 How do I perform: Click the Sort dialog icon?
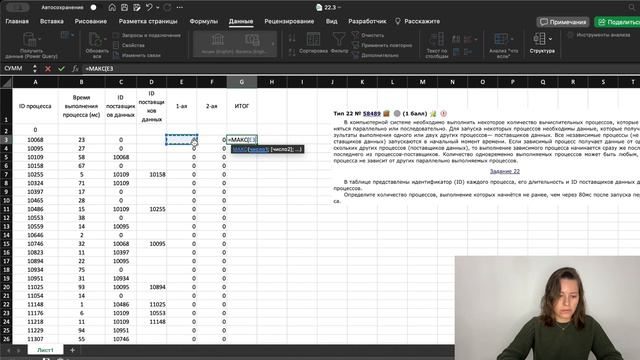tap(313, 40)
